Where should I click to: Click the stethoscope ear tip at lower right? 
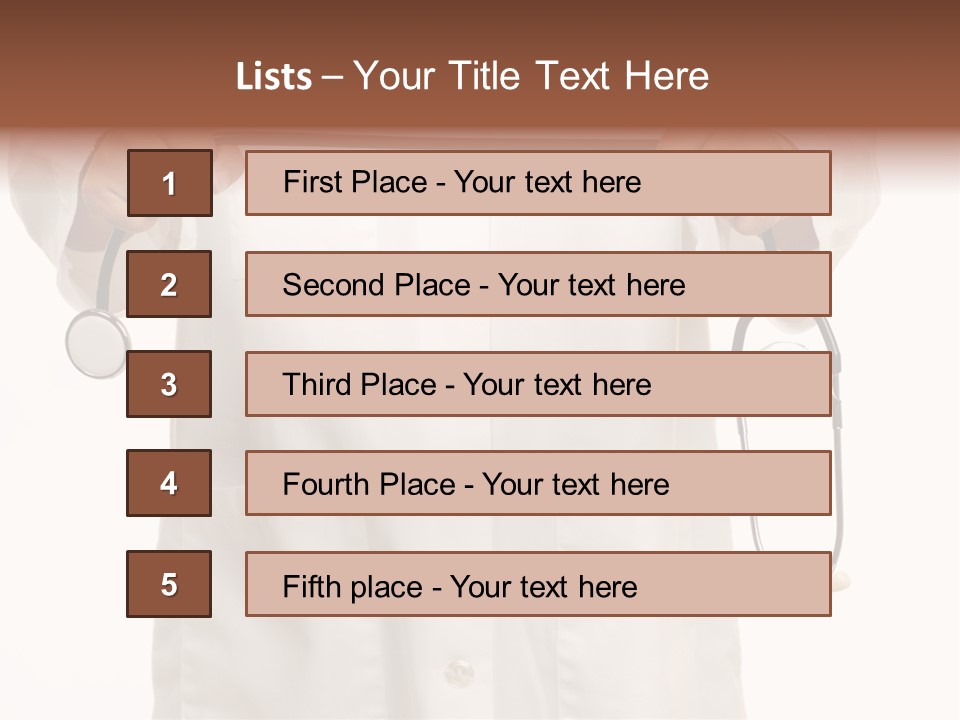(x=842, y=579)
